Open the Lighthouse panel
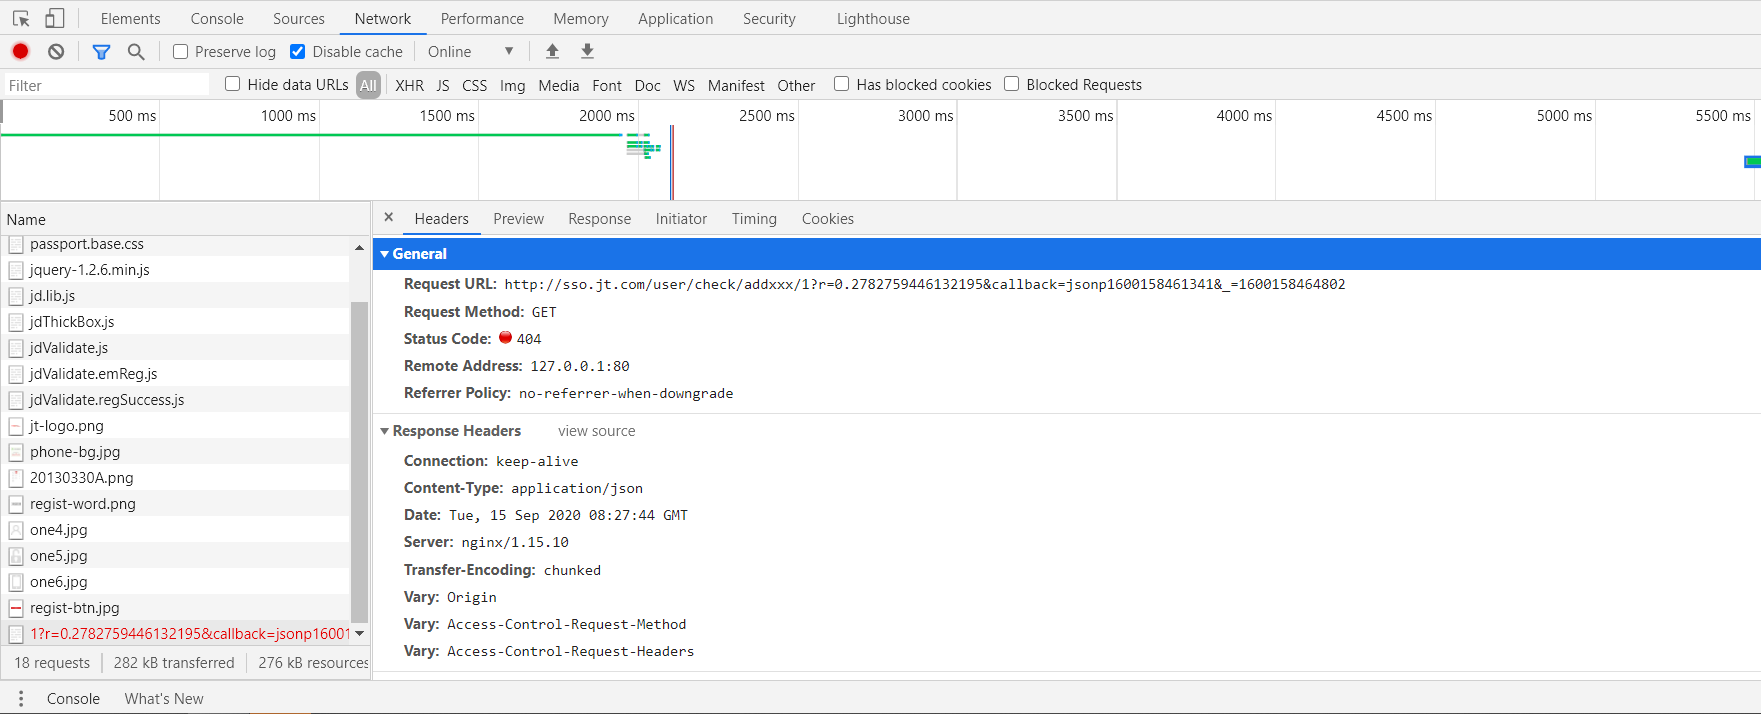The image size is (1761, 714). [873, 18]
